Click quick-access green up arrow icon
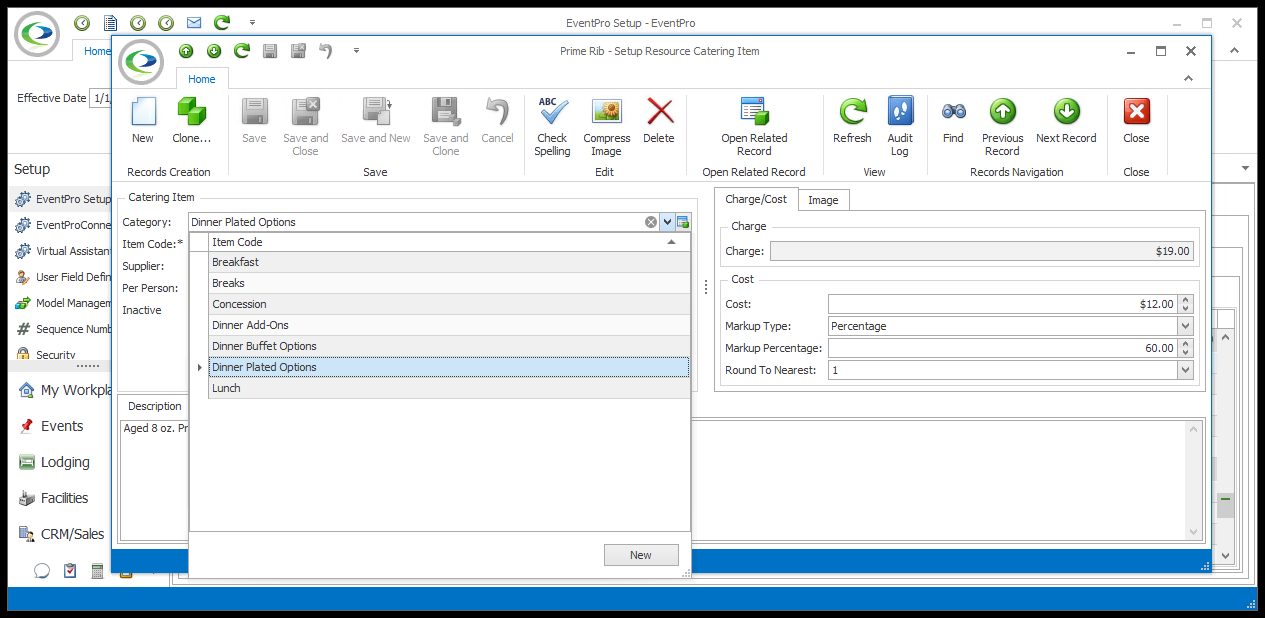The image size is (1265, 618). click(x=186, y=51)
